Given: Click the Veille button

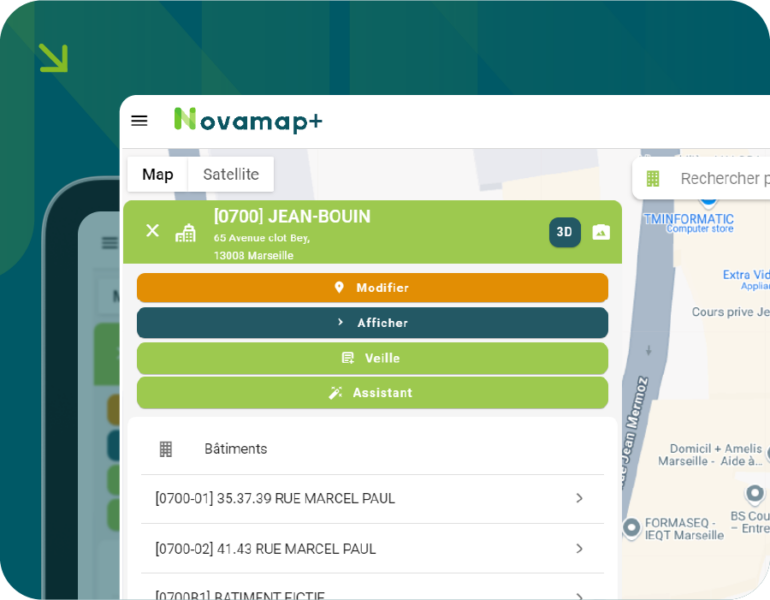Looking at the screenshot, I should (x=372, y=358).
